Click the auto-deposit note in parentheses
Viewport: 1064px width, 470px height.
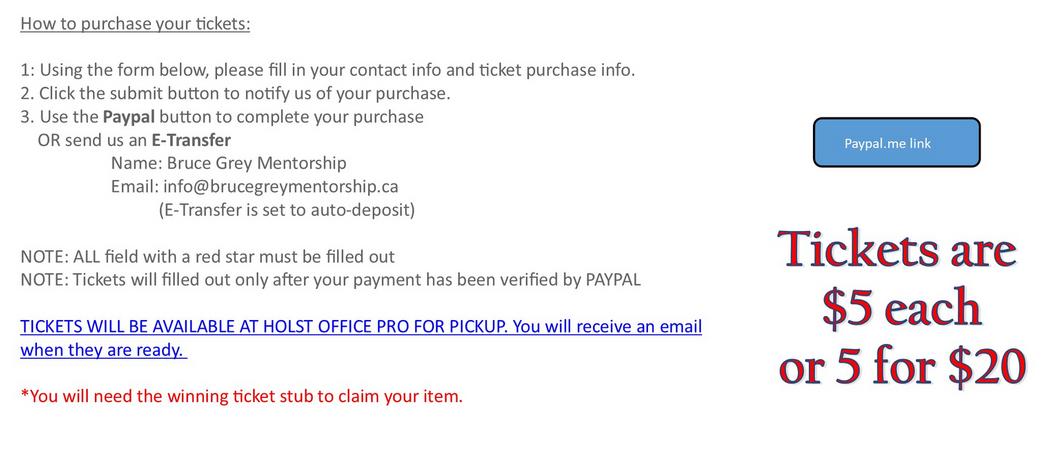pyautogui.click(x=286, y=210)
